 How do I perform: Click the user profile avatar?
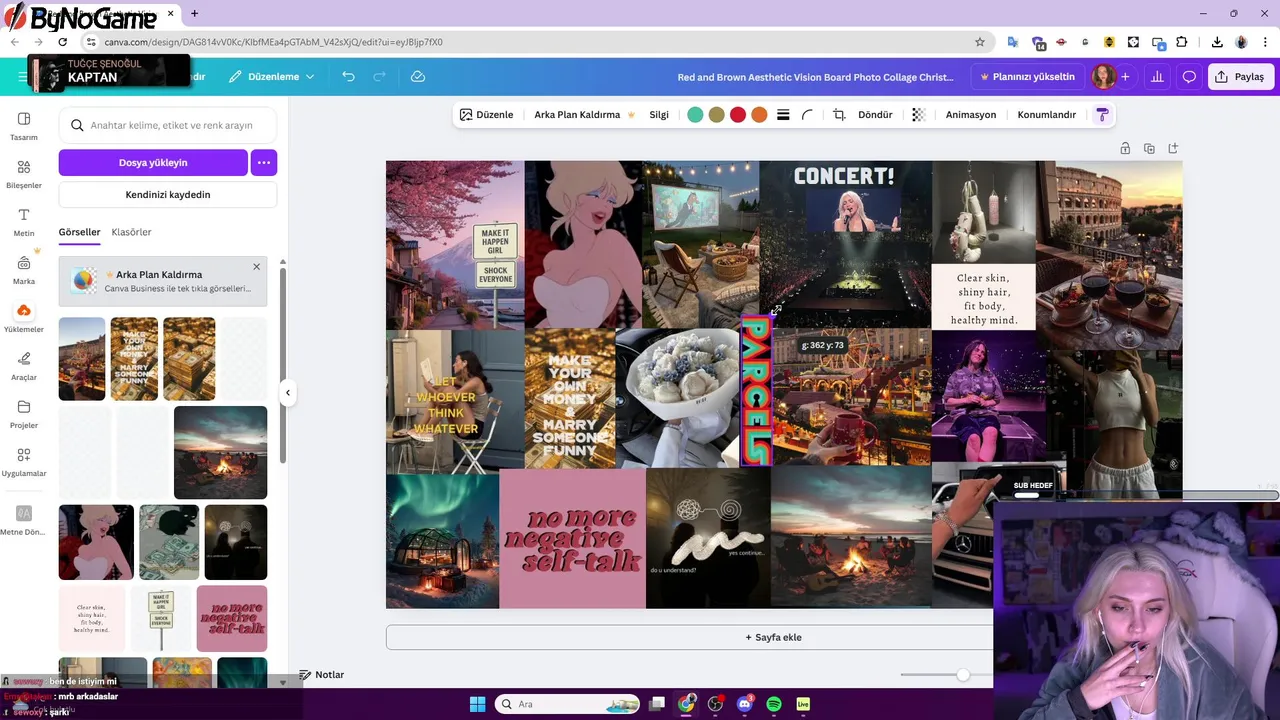pos(1103,77)
